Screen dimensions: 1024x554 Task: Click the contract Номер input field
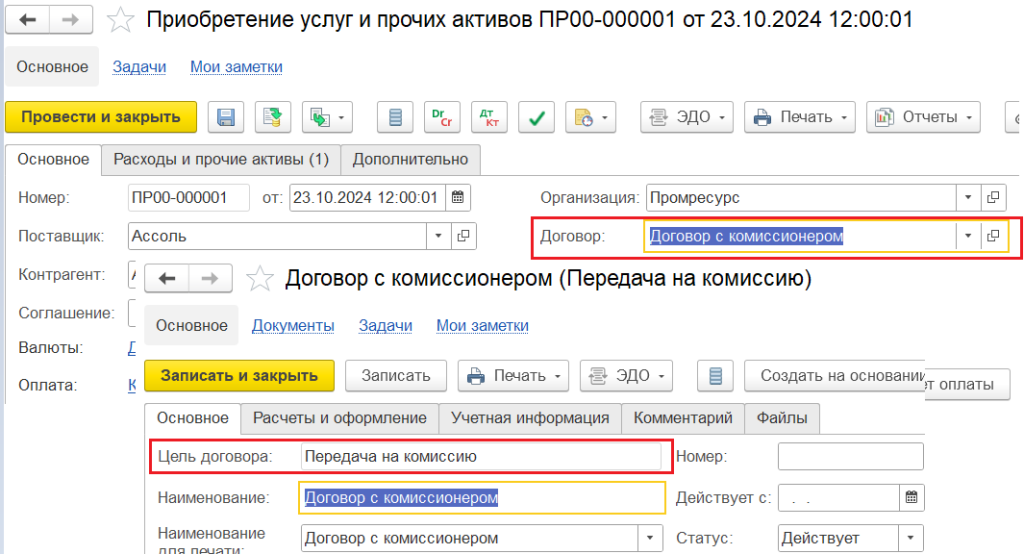pyautogui.click(x=850, y=456)
